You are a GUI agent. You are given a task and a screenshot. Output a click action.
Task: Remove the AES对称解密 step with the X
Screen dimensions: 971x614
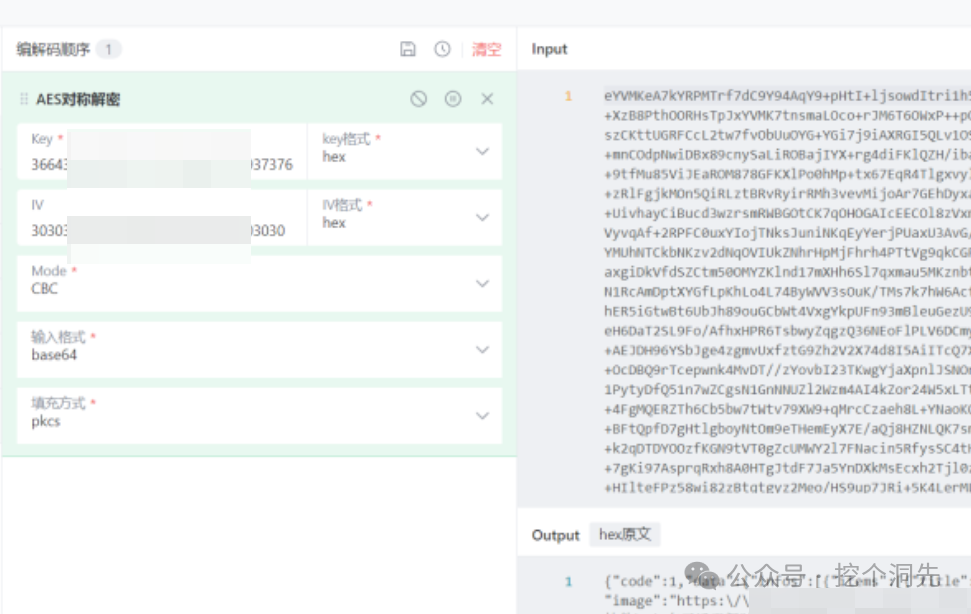click(x=487, y=99)
